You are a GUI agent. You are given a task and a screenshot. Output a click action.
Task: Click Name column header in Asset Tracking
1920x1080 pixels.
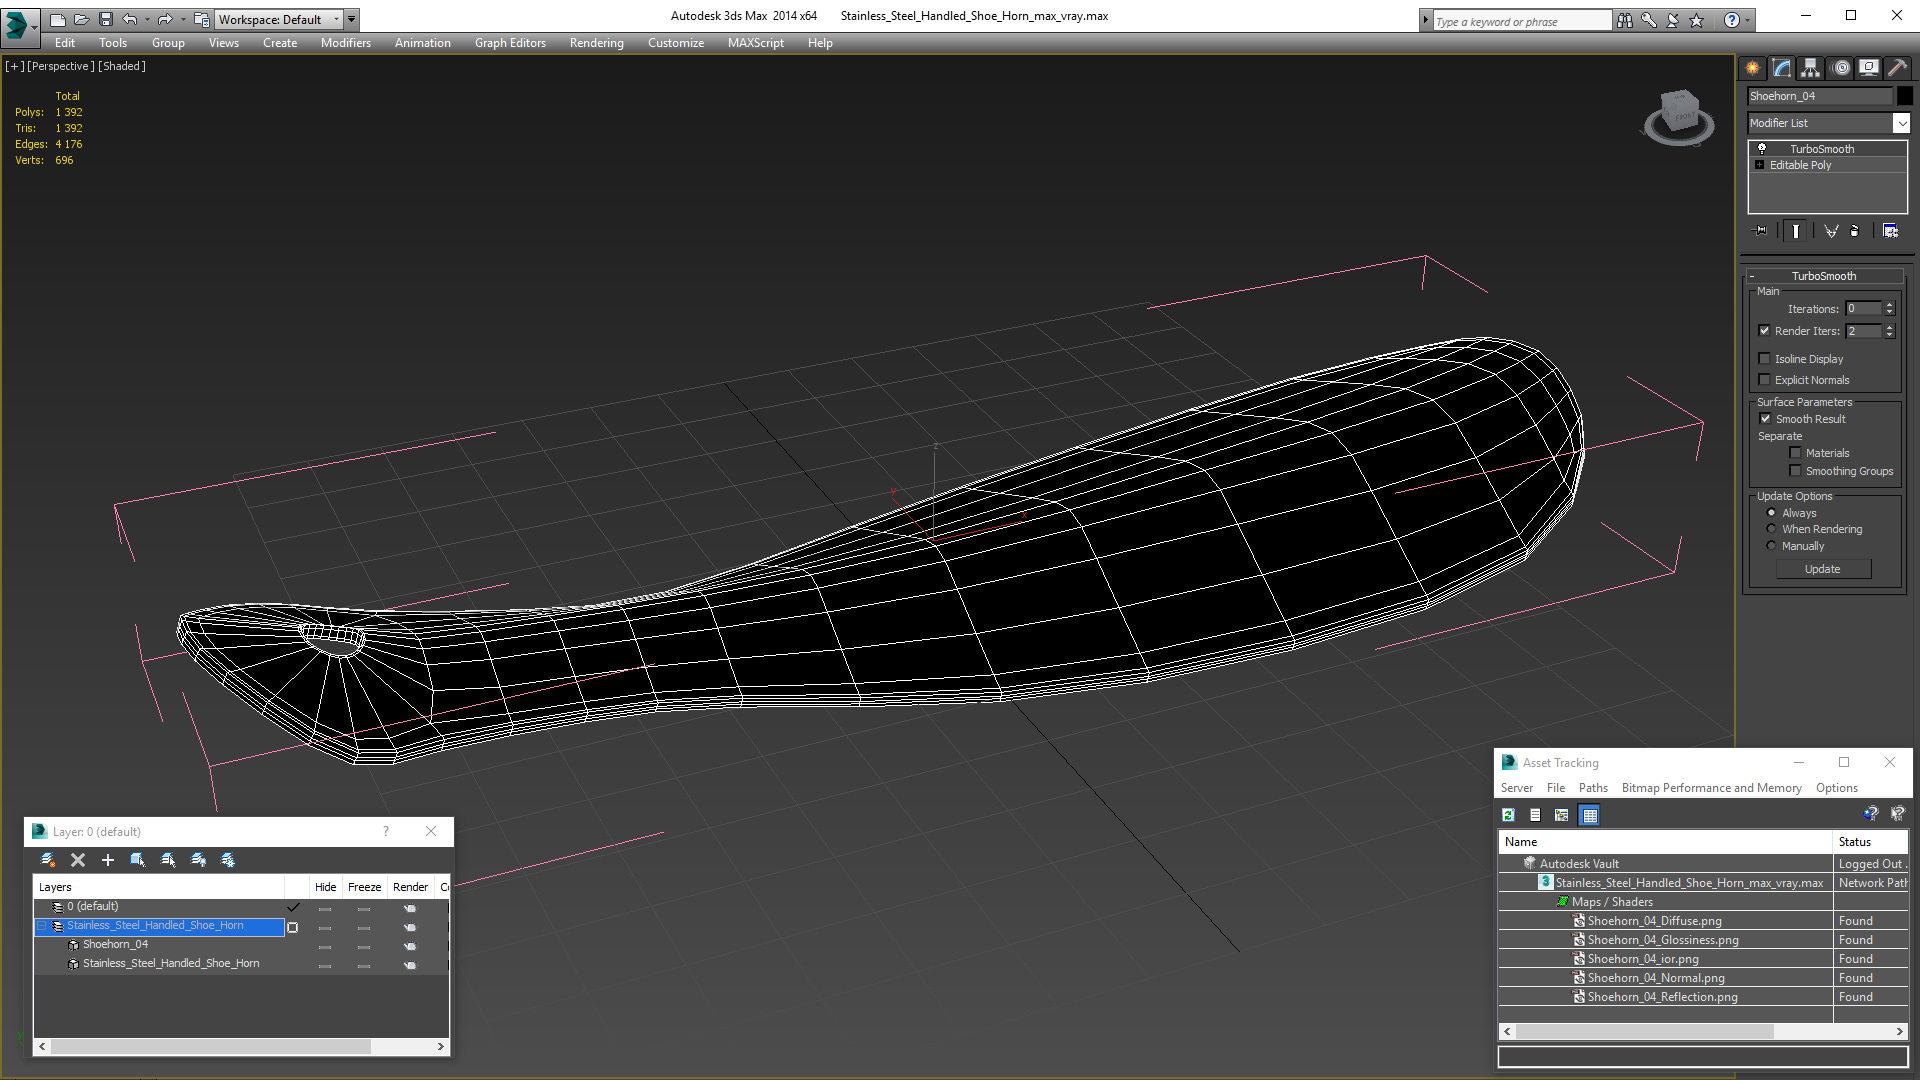1665,842
